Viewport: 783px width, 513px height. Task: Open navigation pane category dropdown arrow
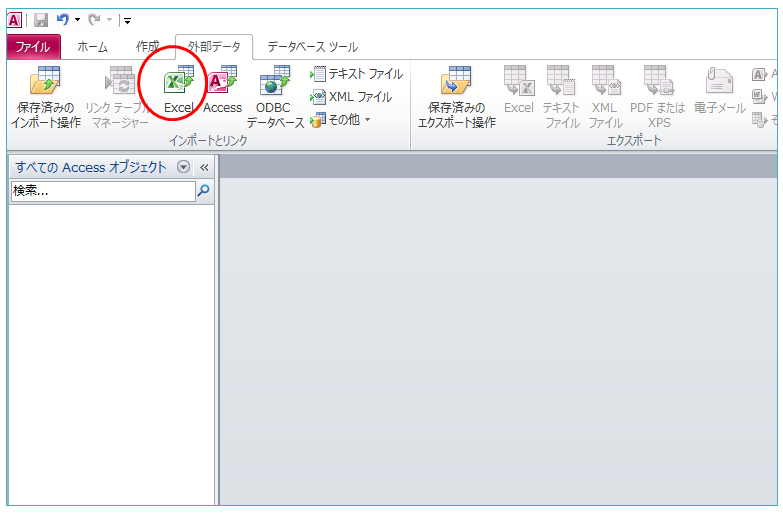pos(184,167)
